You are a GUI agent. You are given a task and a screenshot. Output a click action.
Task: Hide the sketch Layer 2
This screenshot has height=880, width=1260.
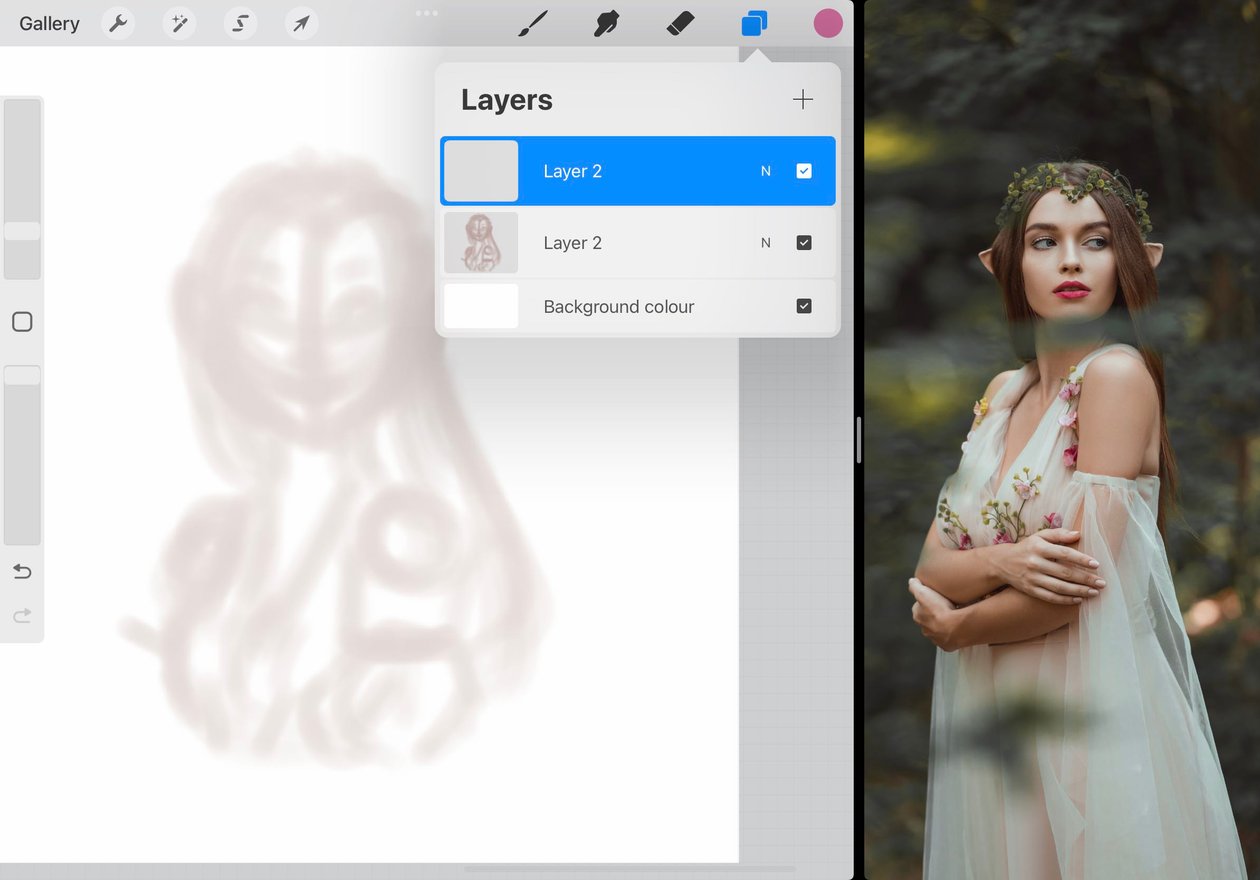[804, 243]
